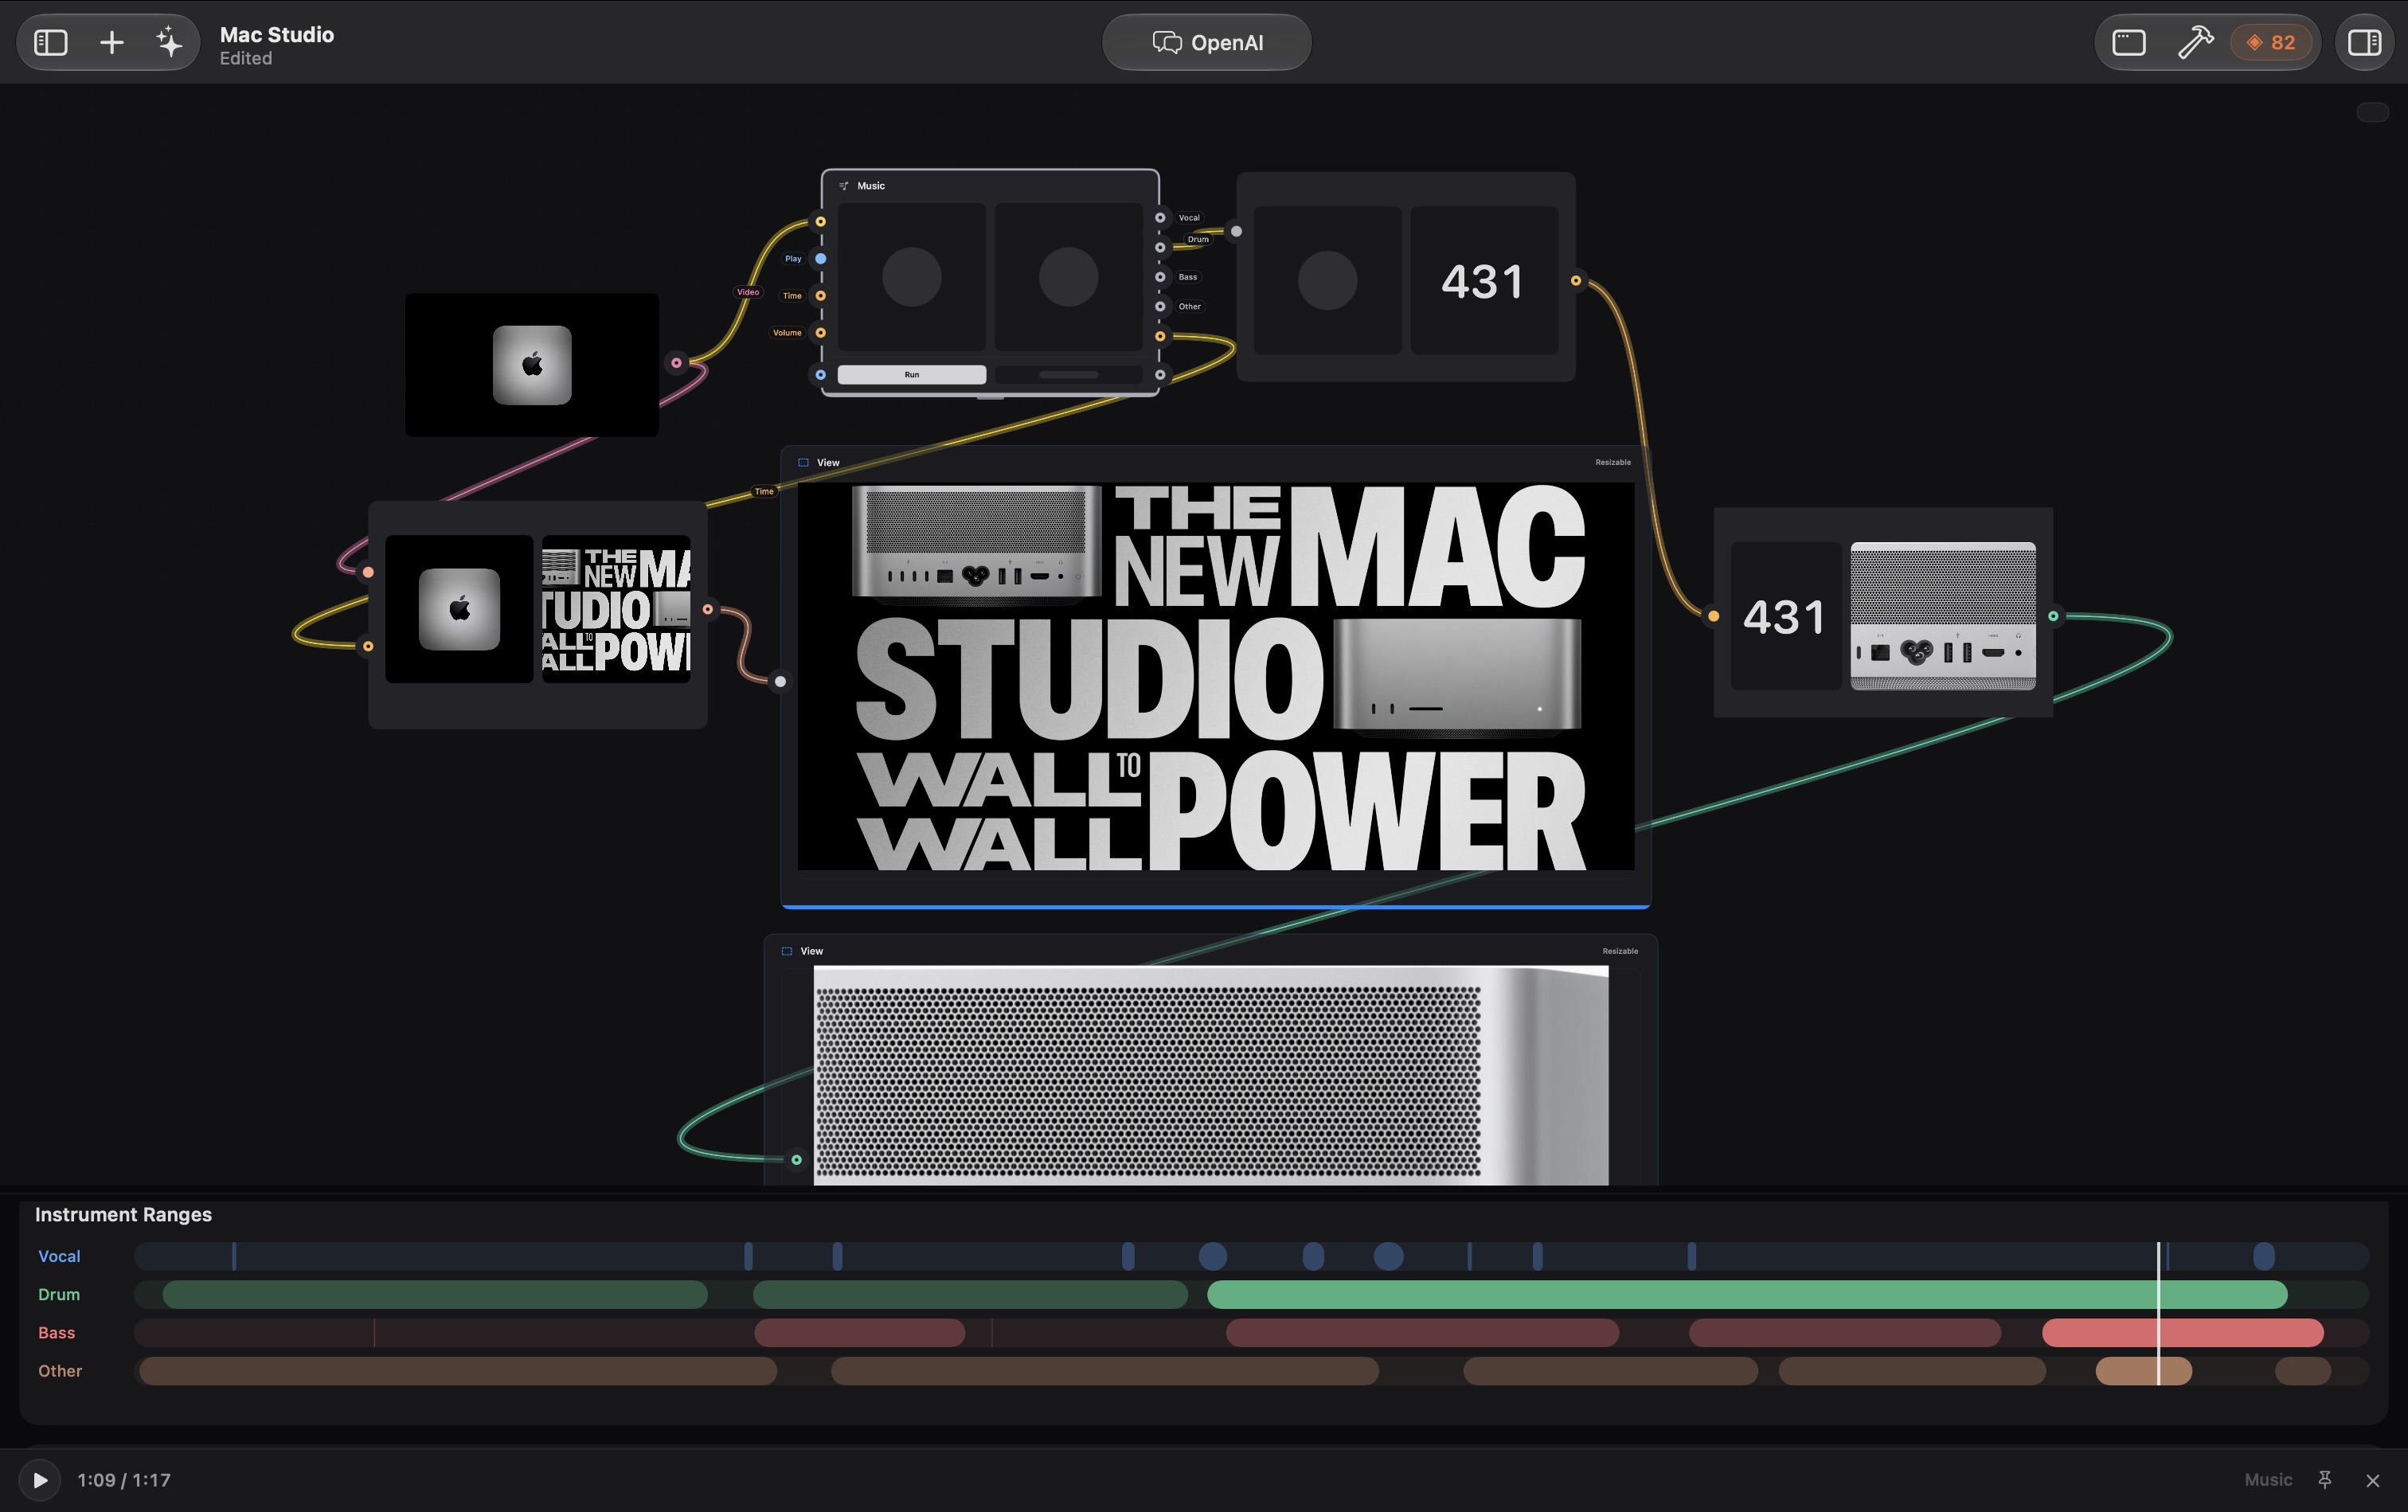
Task: Select the Apple logo video thumbnail node
Action: (532, 365)
